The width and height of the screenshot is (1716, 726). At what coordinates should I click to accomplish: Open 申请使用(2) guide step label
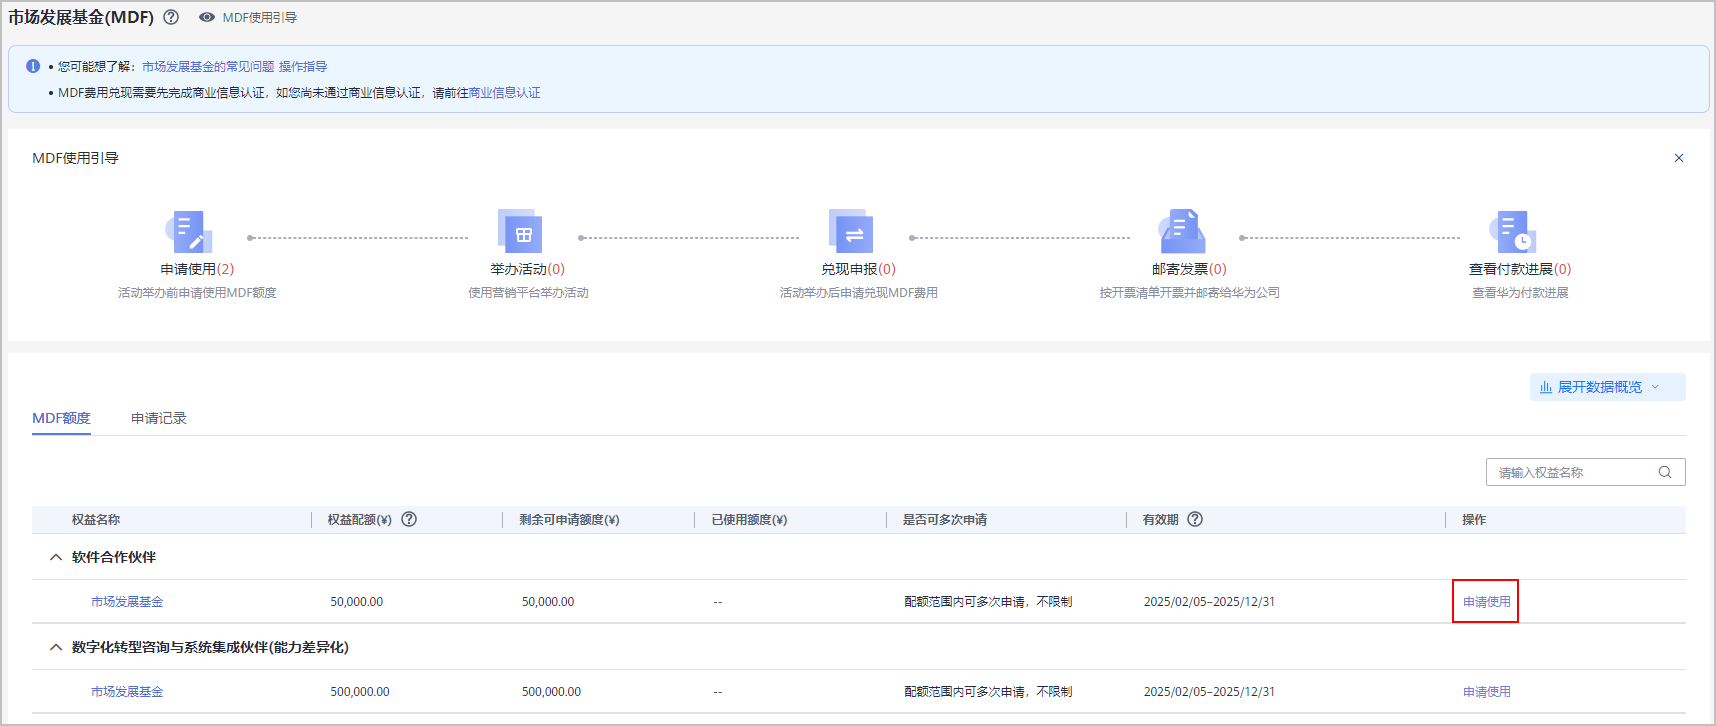click(197, 269)
